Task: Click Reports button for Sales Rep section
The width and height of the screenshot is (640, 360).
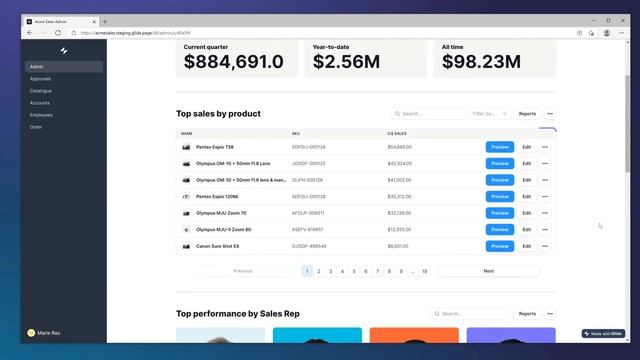Action: (x=527, y=314)
